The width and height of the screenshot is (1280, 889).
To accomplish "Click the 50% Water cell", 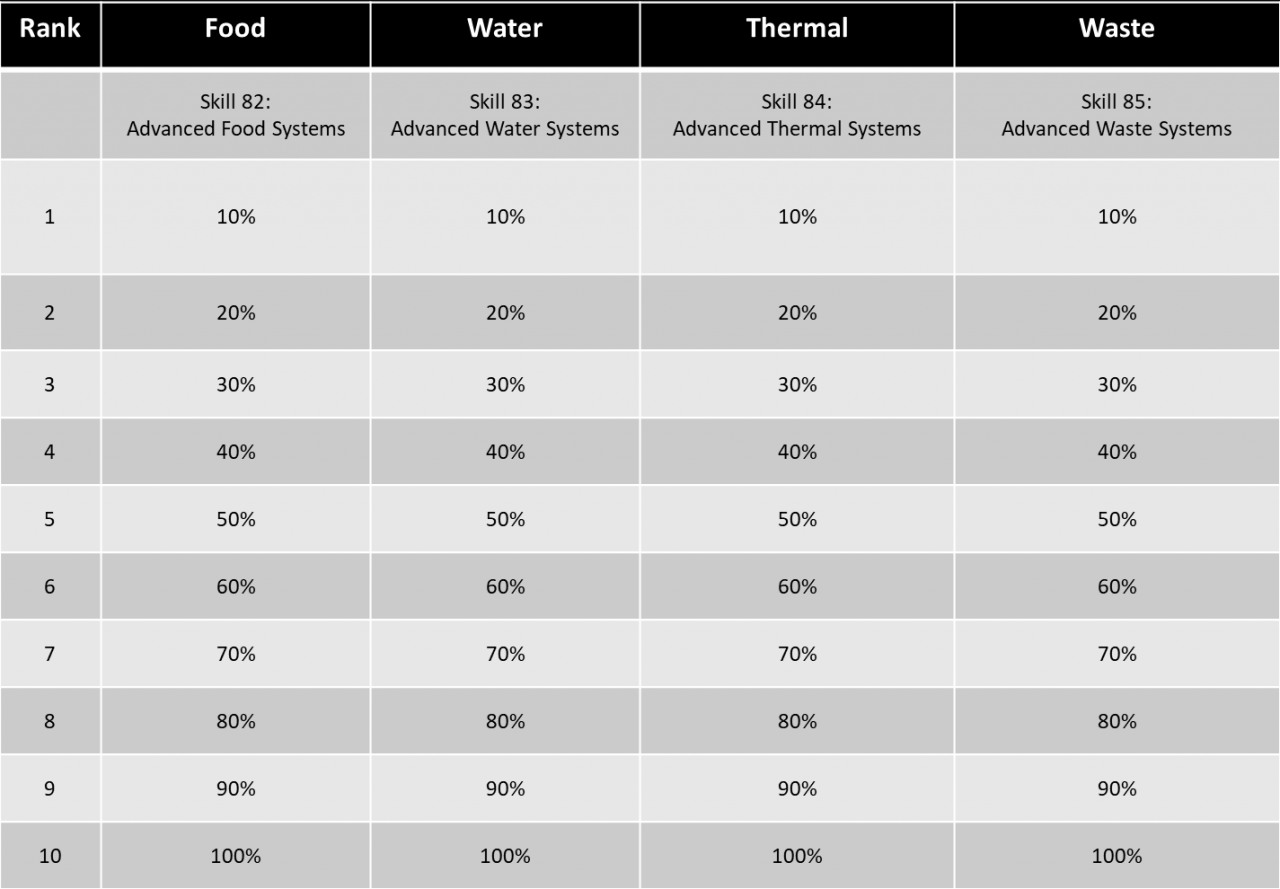I will [x=505, y=519].
